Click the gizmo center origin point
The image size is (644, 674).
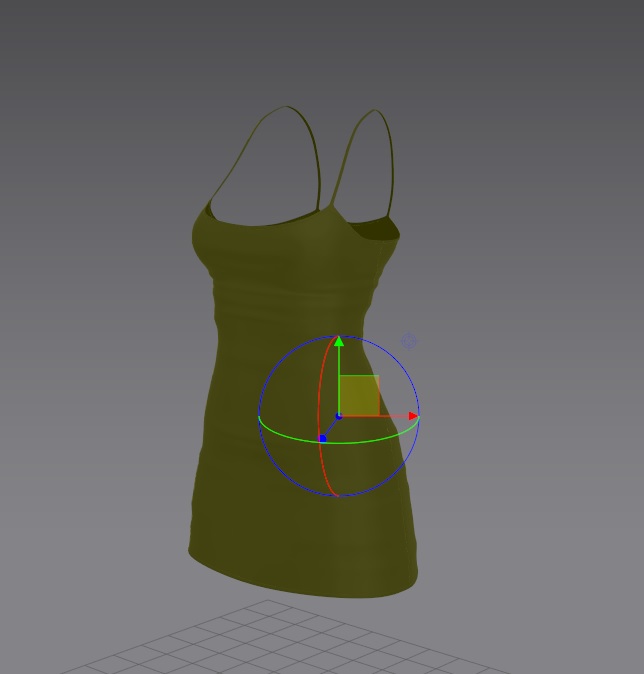point(339,416)
